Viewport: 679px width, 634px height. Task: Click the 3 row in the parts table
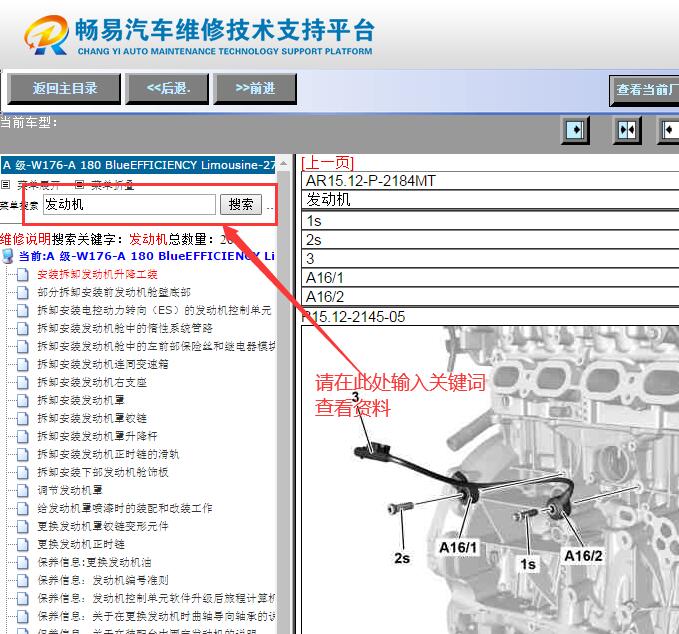pos(490,259)
